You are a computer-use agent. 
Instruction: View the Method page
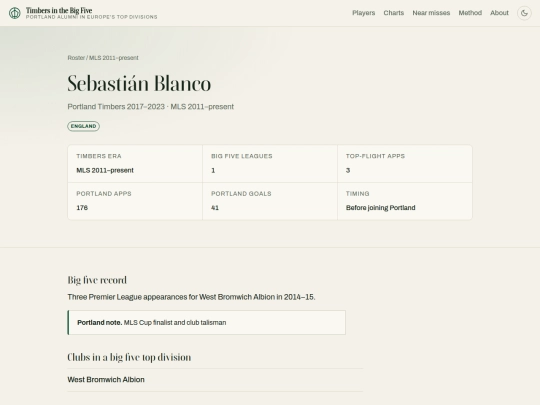pyautogui.click(x=470, y=13)
